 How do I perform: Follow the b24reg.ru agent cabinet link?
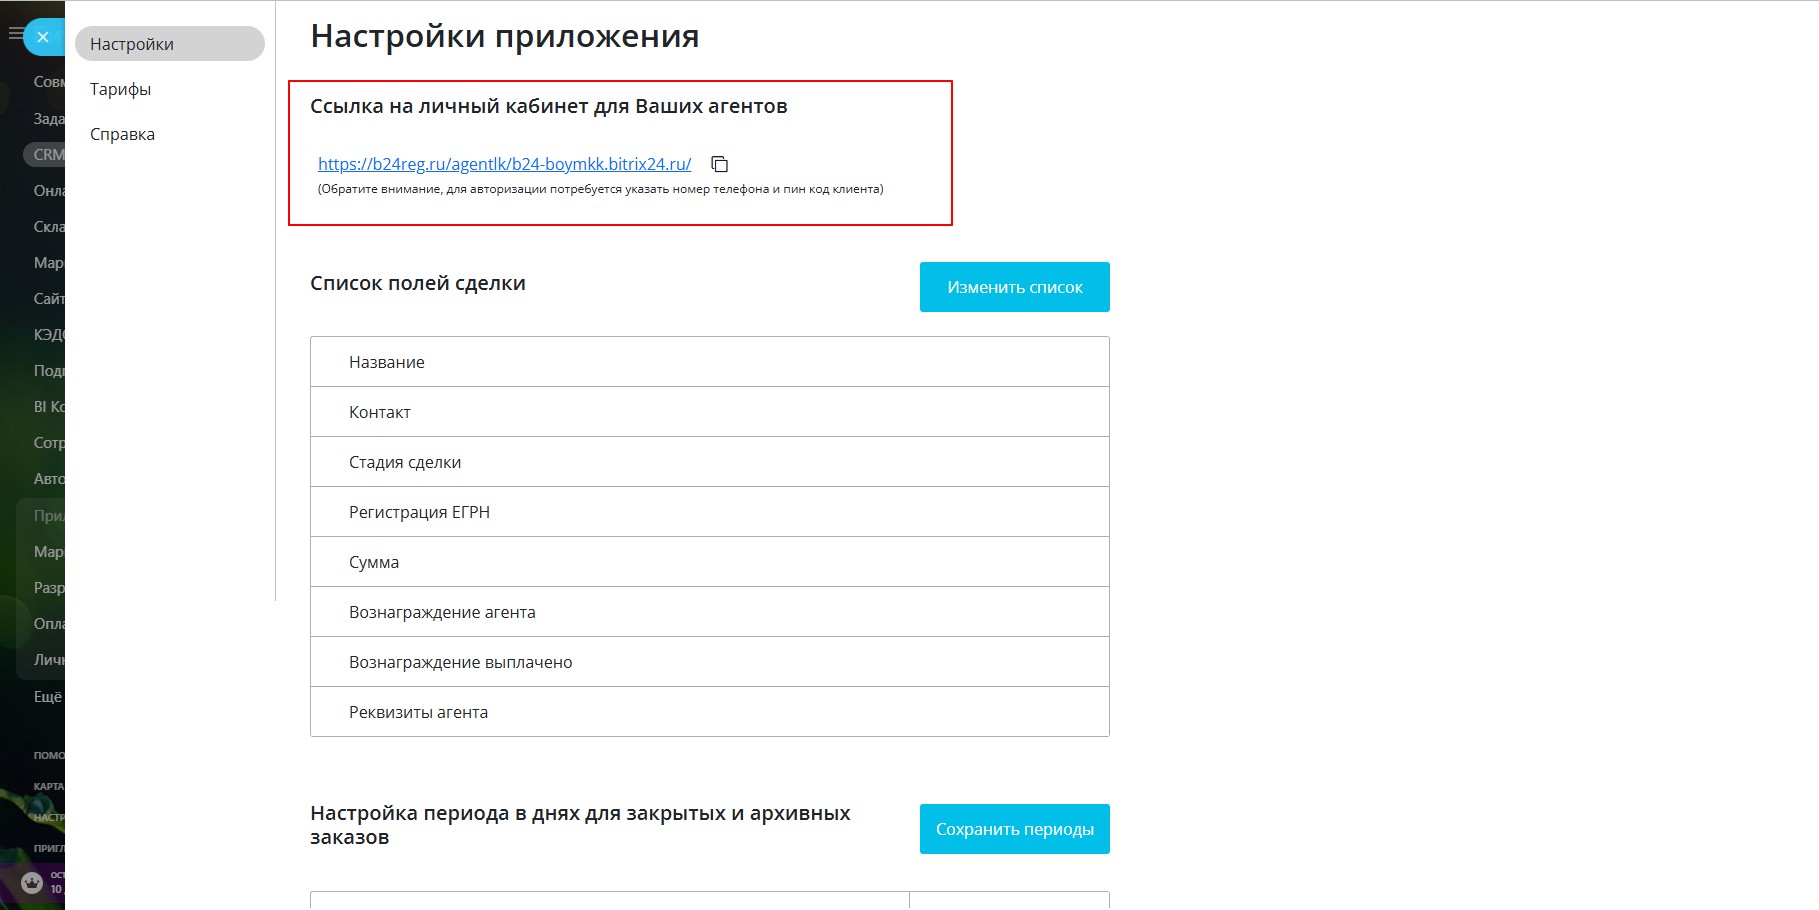pos(504,164)
